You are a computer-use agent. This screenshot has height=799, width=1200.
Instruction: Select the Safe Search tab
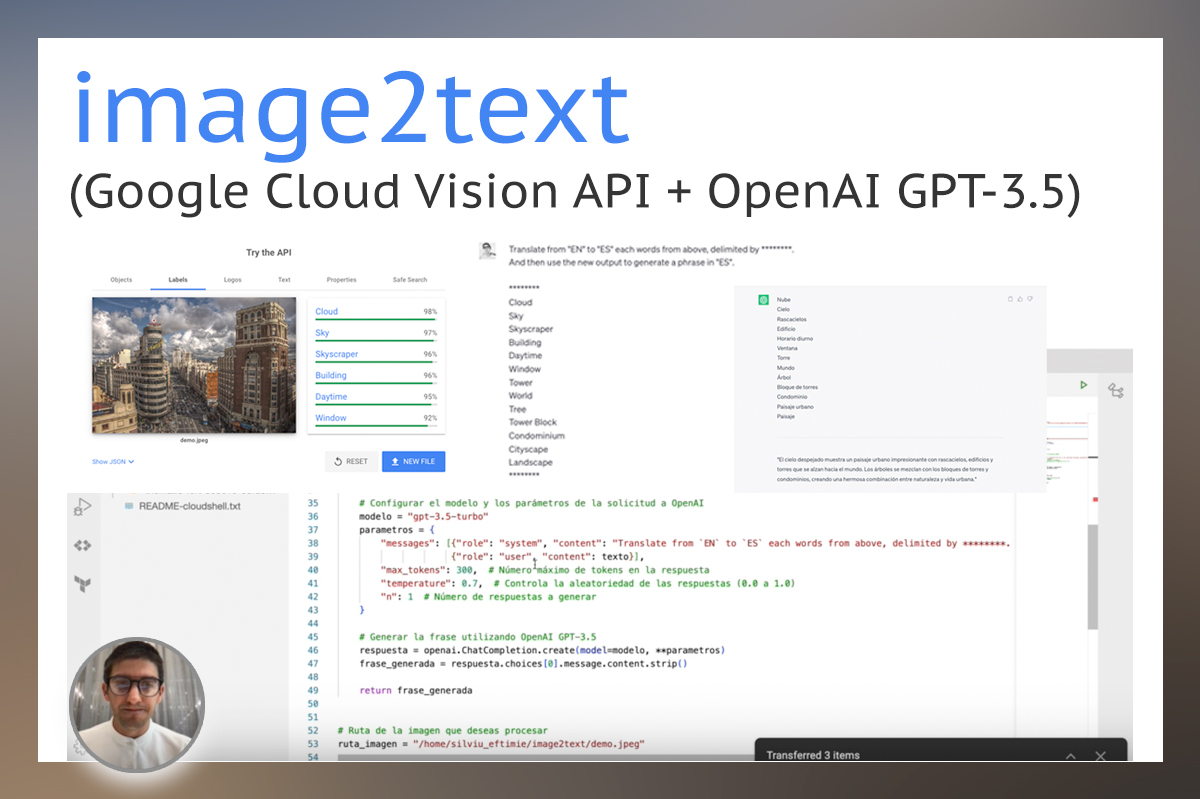[x=410, y=280]
